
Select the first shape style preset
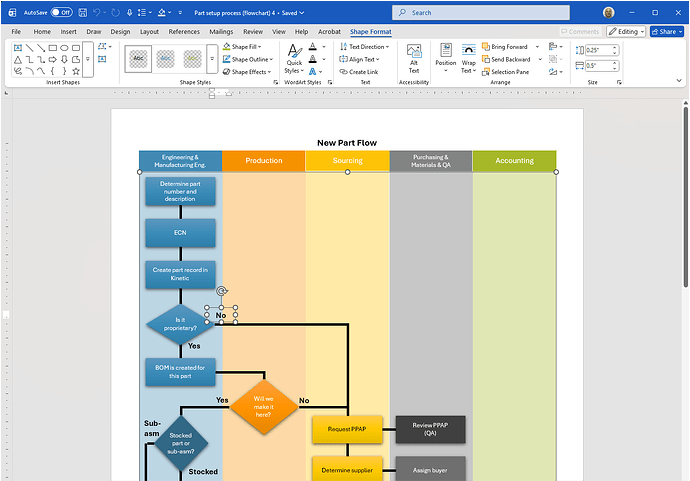[138, 59]
